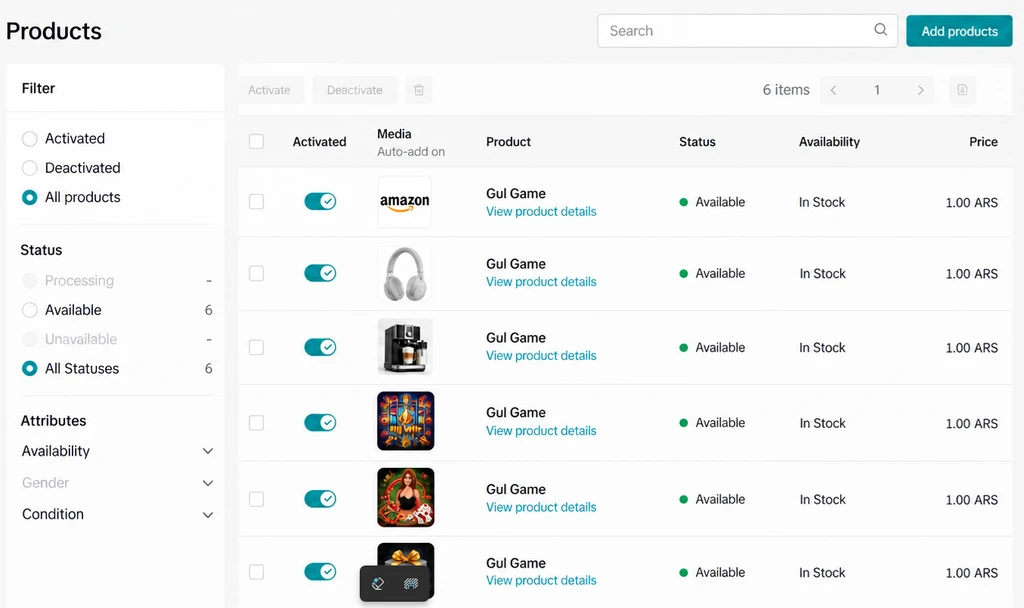Select the Available radio option in the Status filter

[29, 310]
